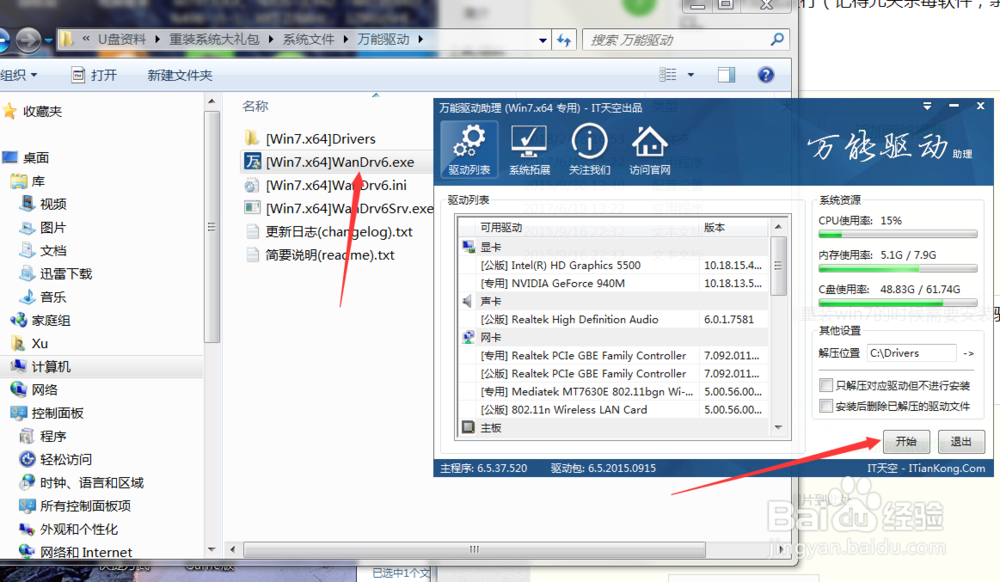Select Intel(R) HD Graphics 5500 driver row
The height and width of the screenshot is (582, 1000).
614,265
